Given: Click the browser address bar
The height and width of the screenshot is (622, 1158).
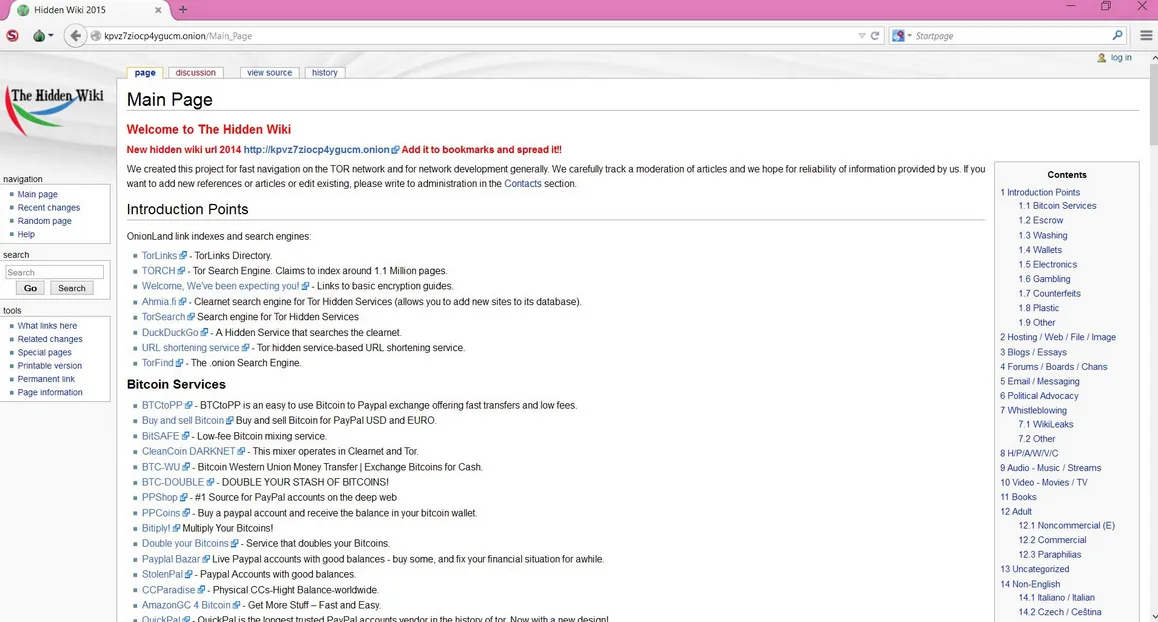Looking at the screenshot, I should (x=473, y=35).
